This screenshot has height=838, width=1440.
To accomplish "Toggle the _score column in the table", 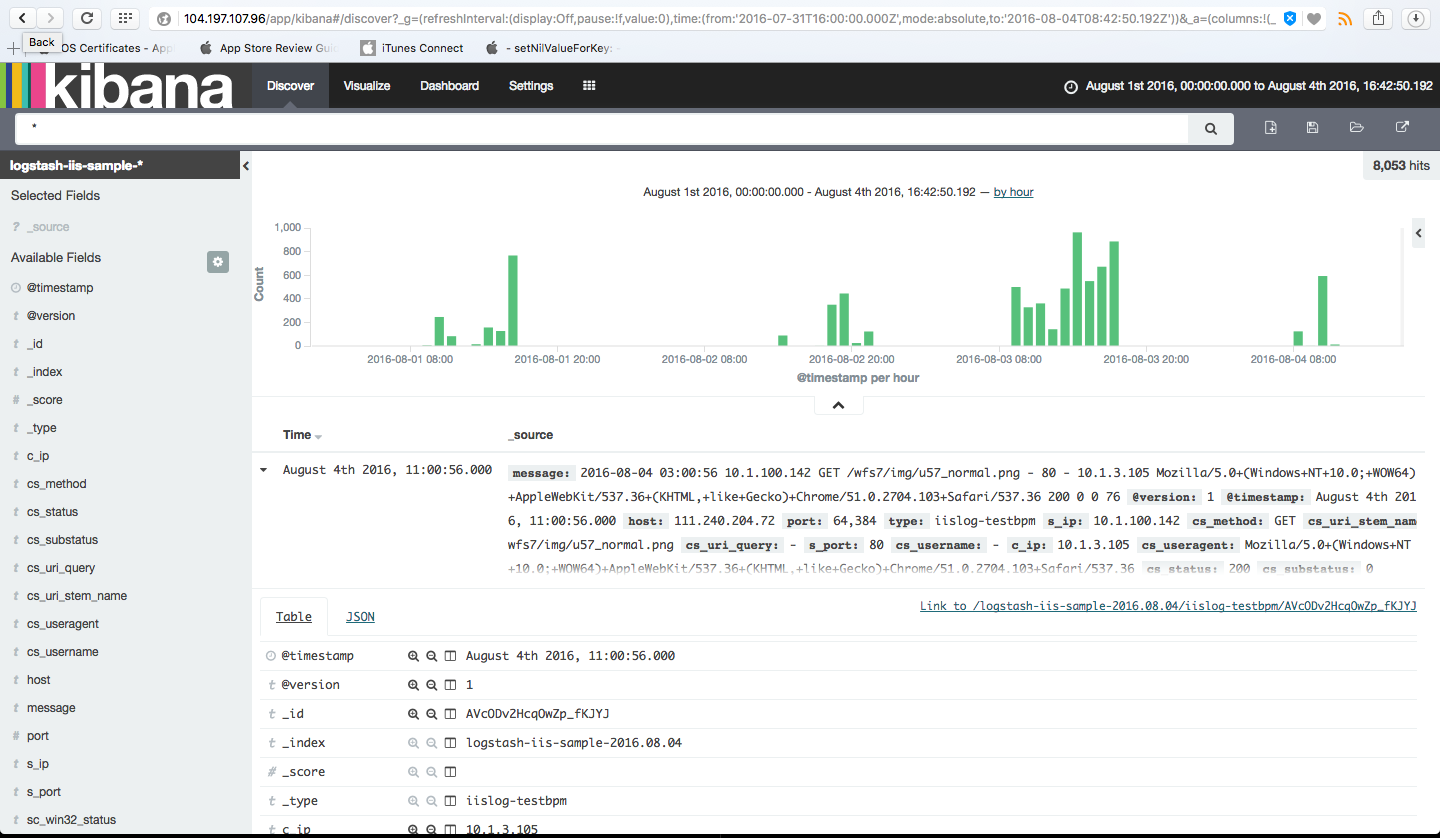I will [450, 773].
